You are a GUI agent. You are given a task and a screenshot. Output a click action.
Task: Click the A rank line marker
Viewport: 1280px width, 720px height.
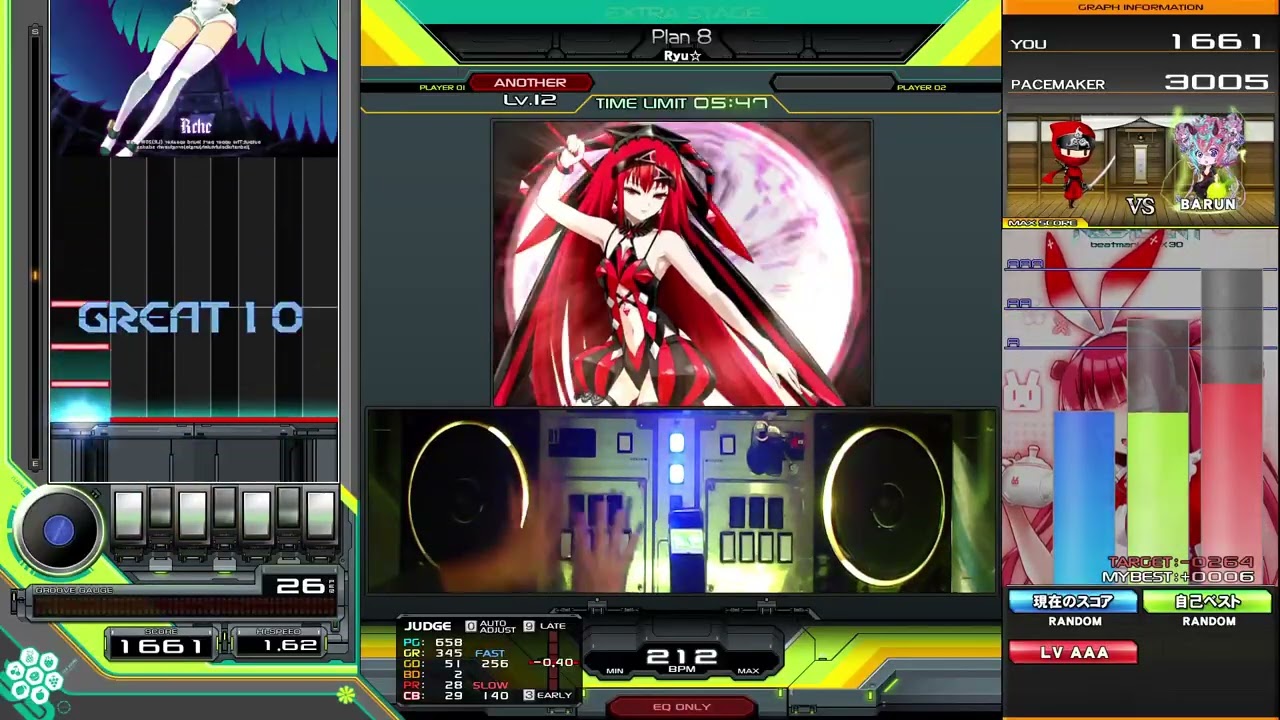point(1013,342)
